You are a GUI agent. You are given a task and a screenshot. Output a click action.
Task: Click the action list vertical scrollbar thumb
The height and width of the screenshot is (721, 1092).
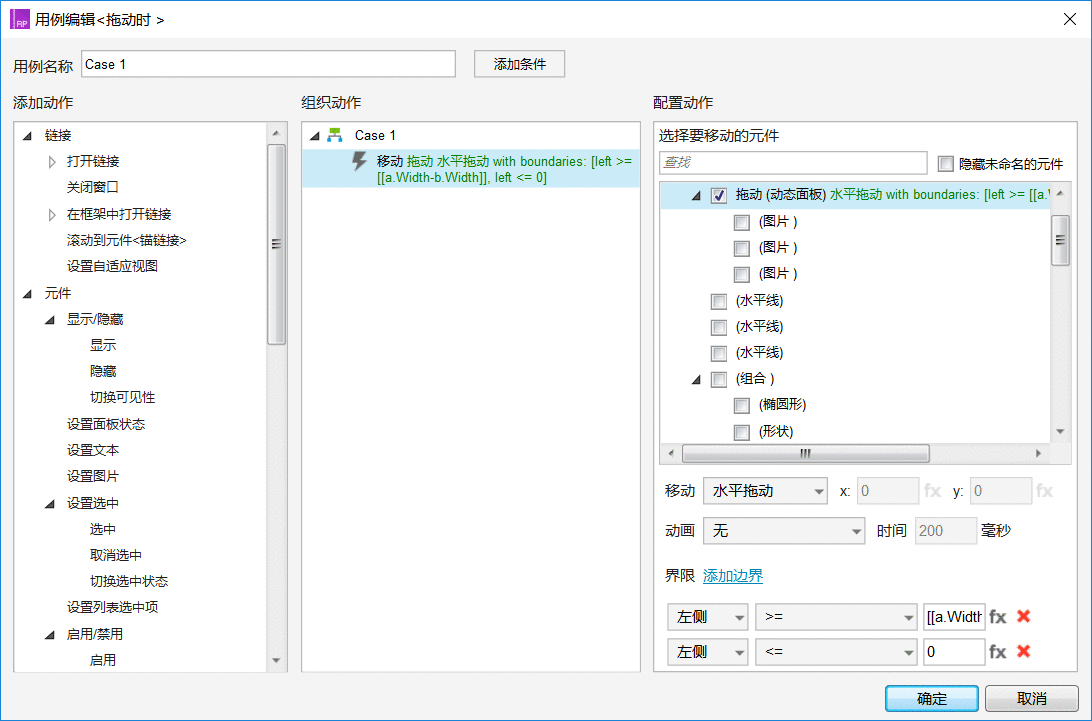click(x=276, y=244)
